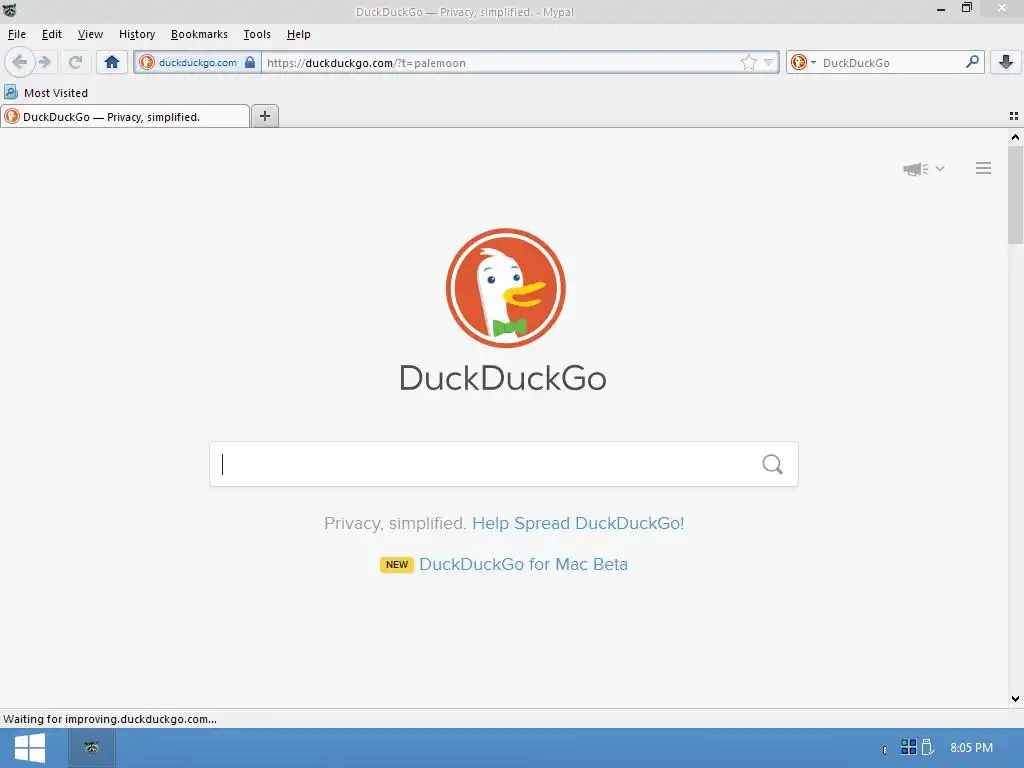Open the Downloads arrow button
Viewport: 1024px width, 768px height.
click(1006, 62)
